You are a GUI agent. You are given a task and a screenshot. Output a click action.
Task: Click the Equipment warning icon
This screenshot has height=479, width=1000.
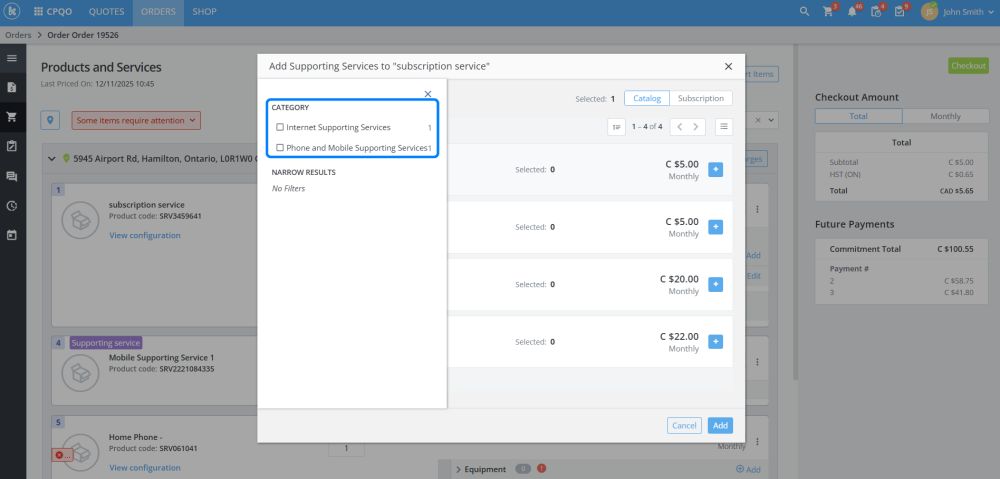tap(541, 469)
